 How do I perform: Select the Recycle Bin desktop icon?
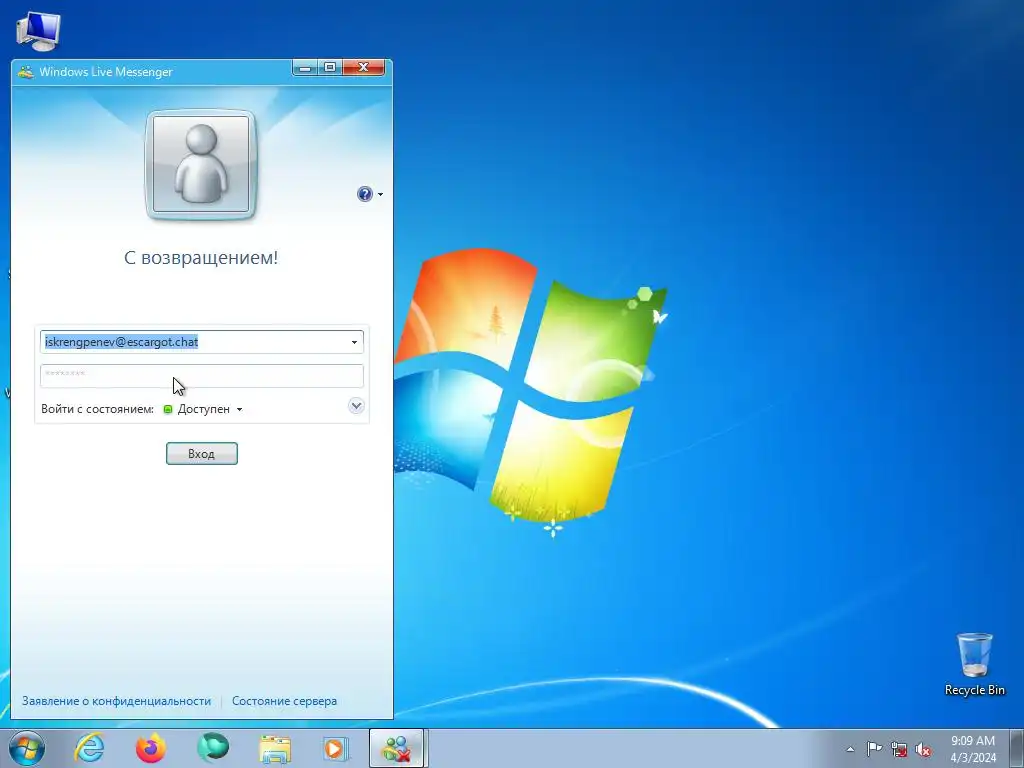(x=974, y=664)
